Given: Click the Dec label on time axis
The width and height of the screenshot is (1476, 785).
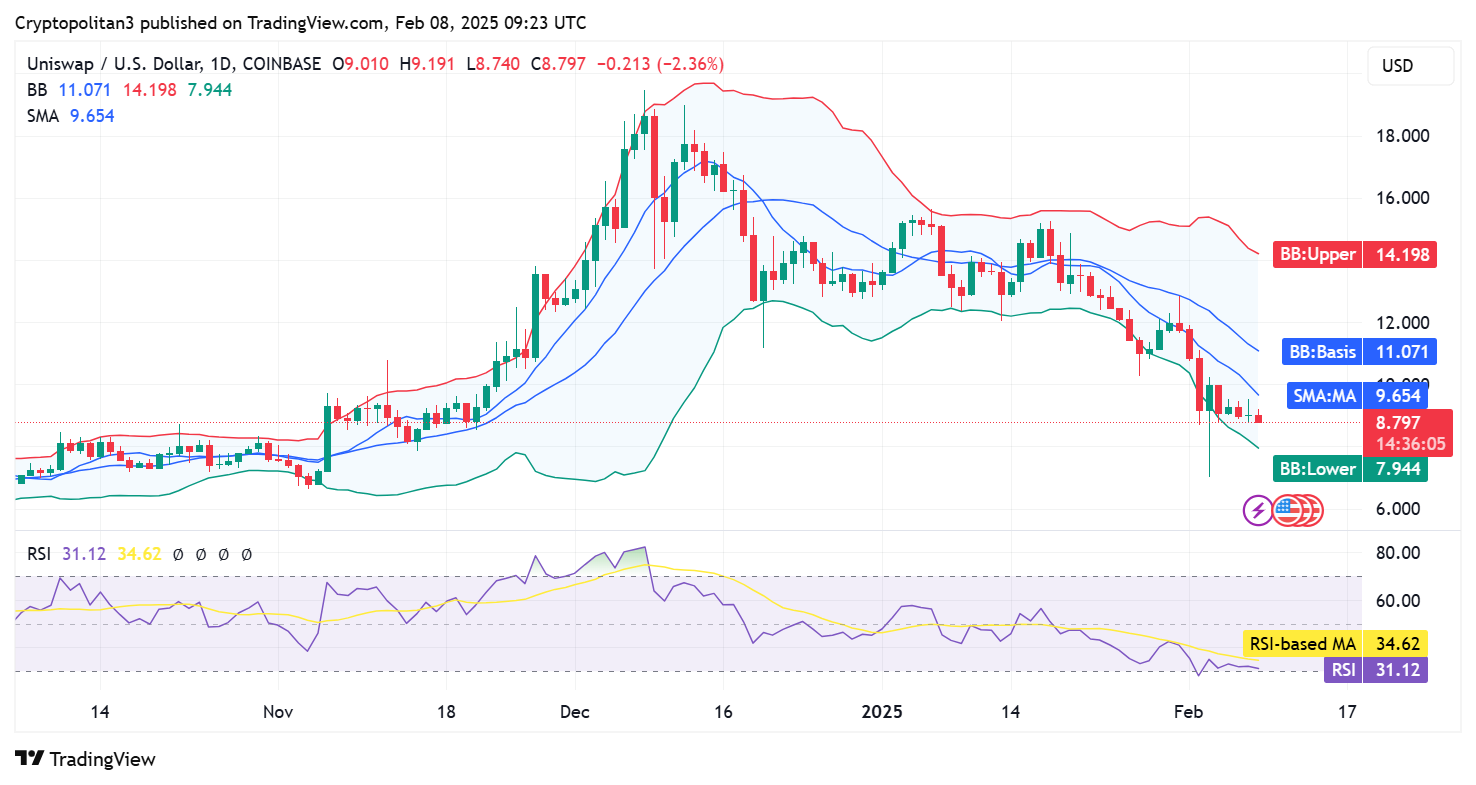Looking at the screenshot, I should coord(575,712).
